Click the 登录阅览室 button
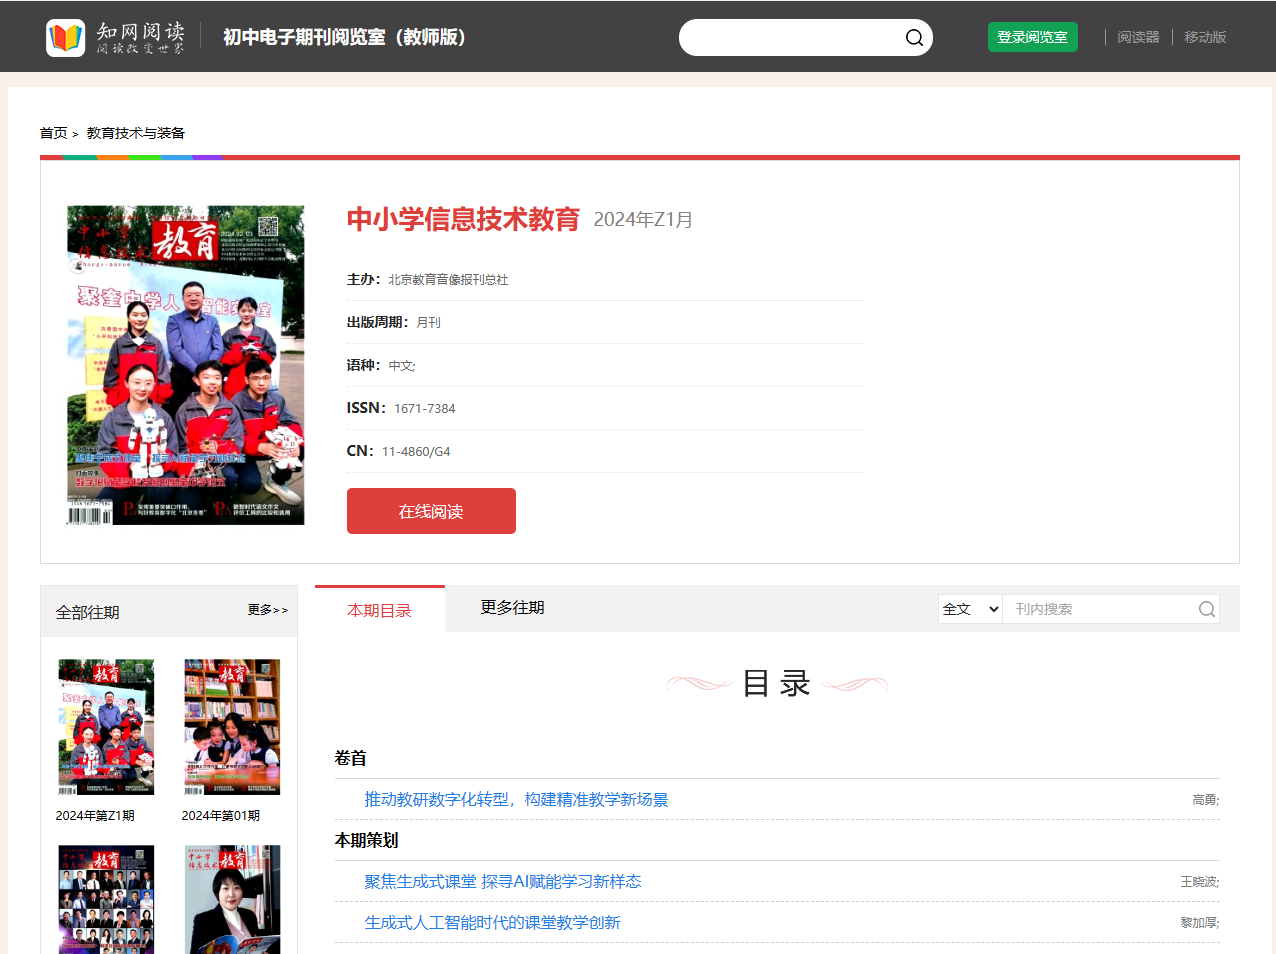This screenshot has height=954, width=1276. (x=1033, y=37)
